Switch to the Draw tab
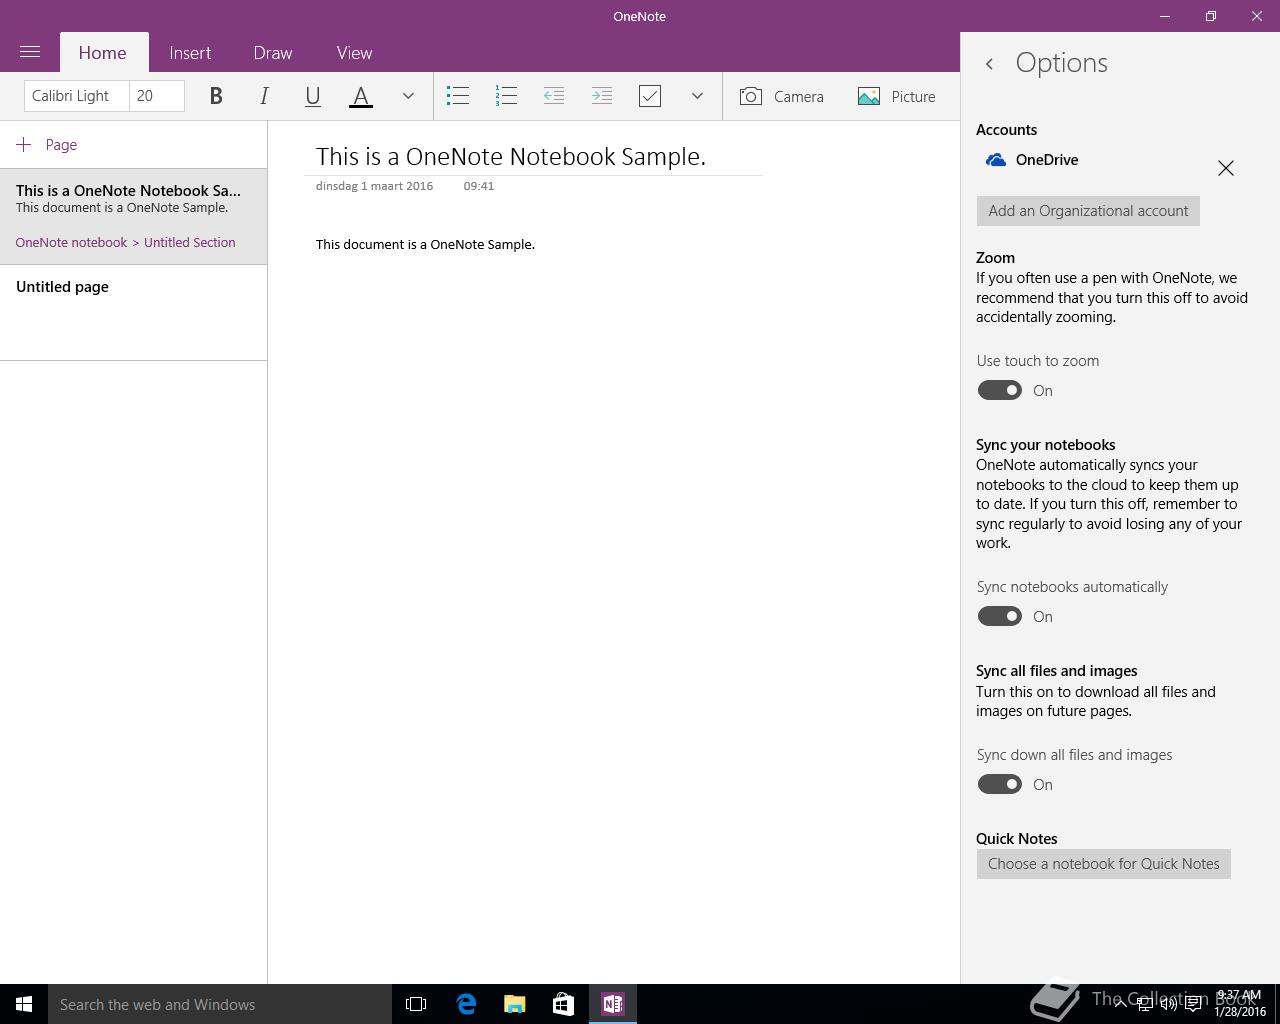This screenshot has height=1024, width=1280. [273, 53]
